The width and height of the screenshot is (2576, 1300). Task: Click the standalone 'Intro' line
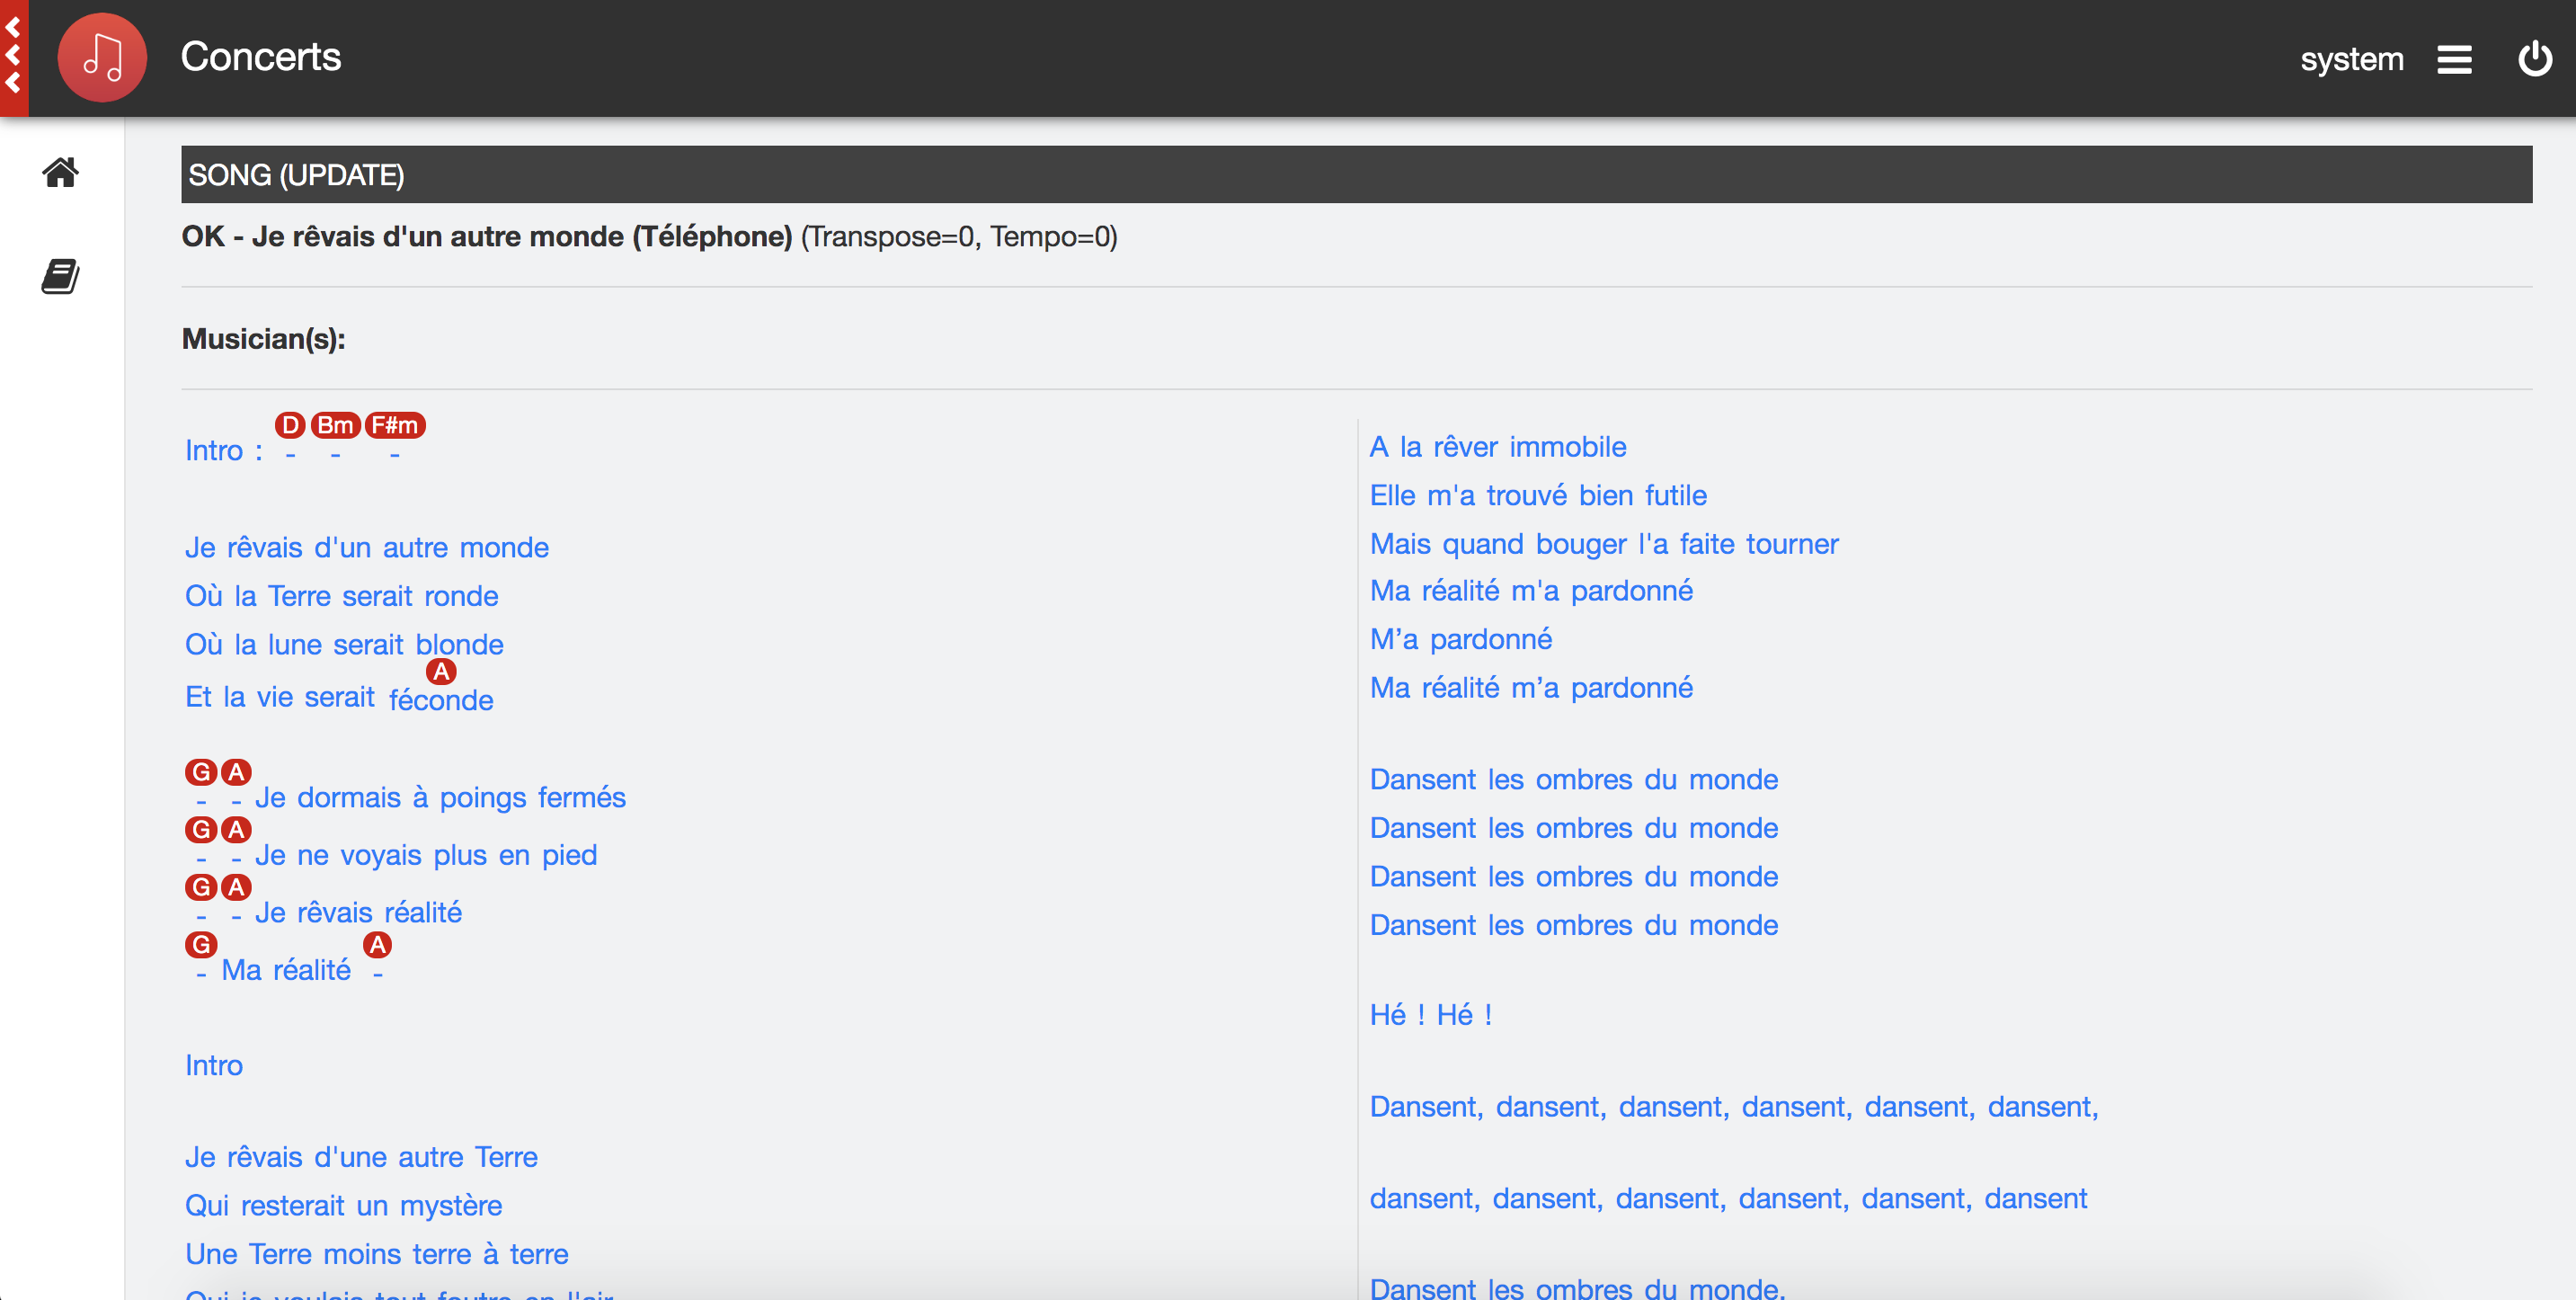click(214, 1065)
